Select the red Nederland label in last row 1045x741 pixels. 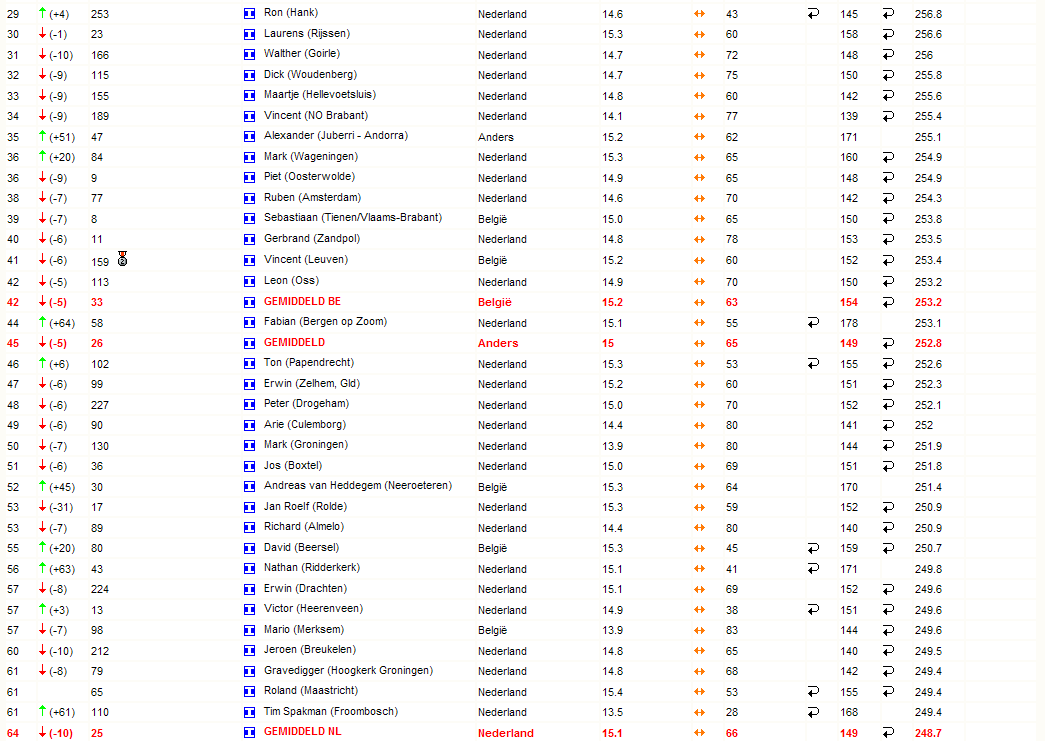coord(506,733)
